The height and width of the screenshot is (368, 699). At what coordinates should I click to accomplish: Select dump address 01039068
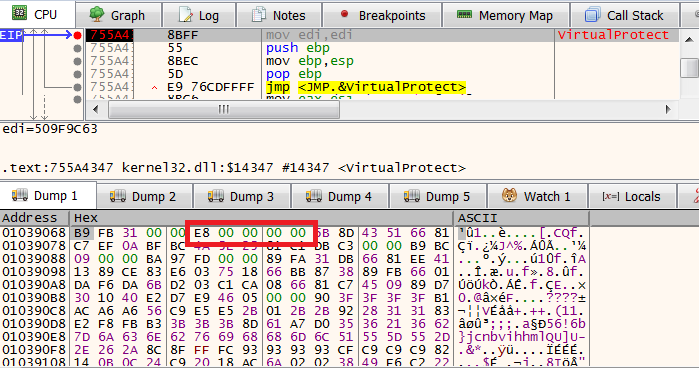[34, 233]
